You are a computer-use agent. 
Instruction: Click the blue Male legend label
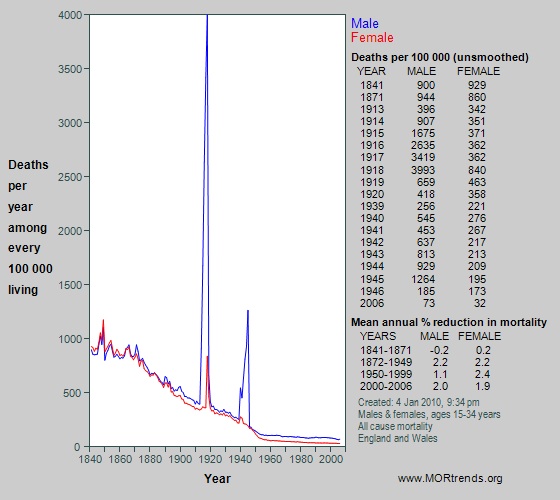click(x=365, y=24)
